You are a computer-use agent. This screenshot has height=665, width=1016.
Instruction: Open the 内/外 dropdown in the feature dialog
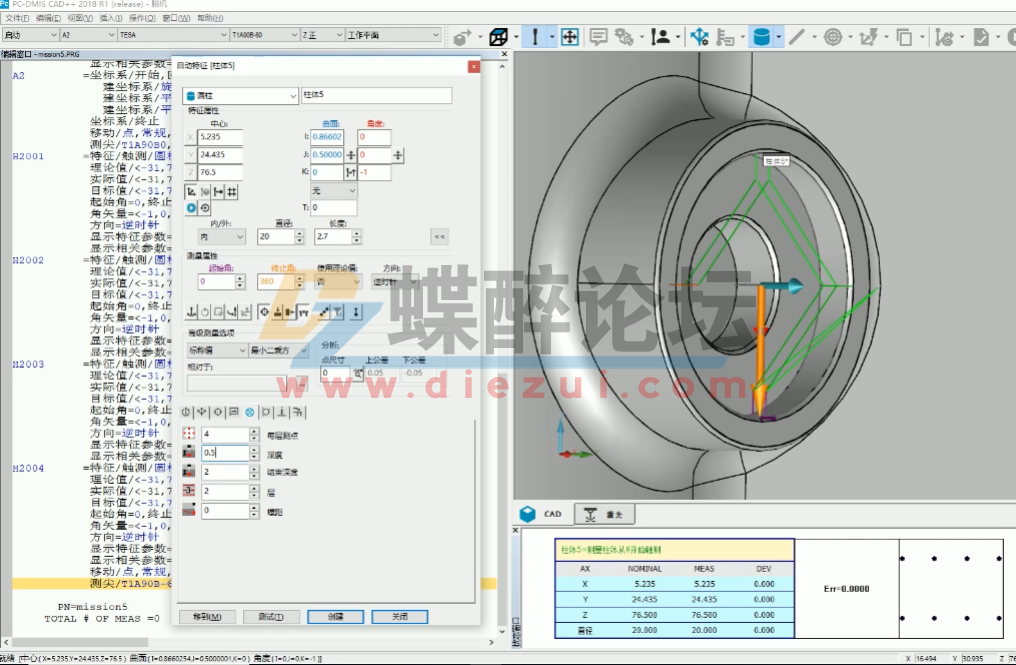click(x=221, y=237)
